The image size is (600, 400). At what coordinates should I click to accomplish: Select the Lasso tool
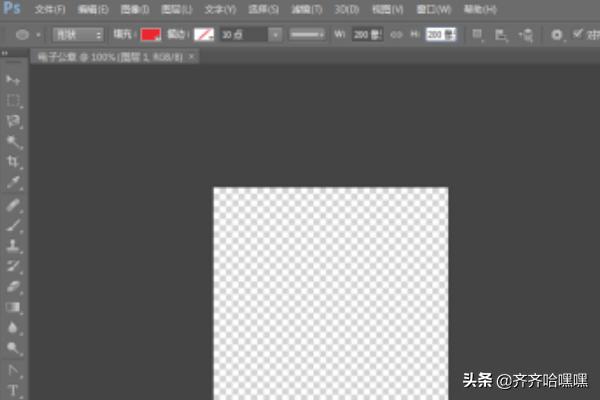(13, 121)
